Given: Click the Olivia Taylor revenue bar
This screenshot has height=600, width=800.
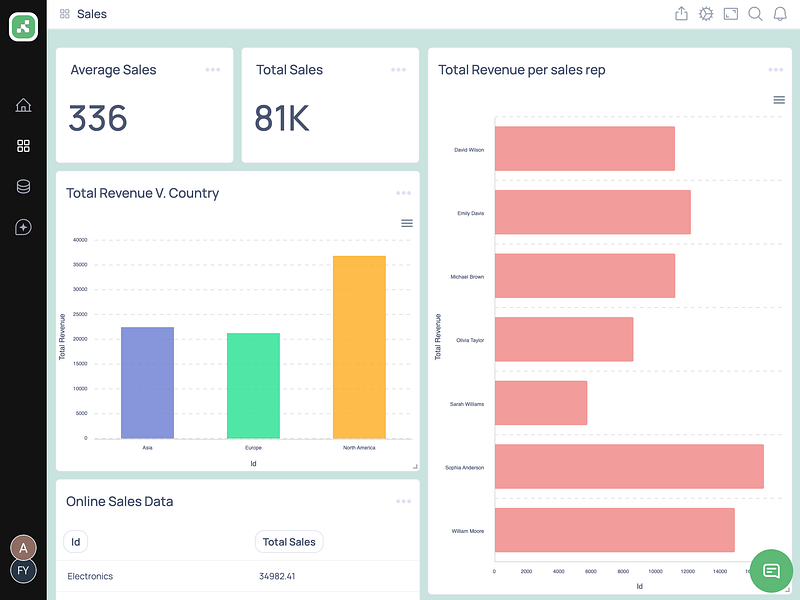Looking at the screenshot, I should tap(564, 339).
